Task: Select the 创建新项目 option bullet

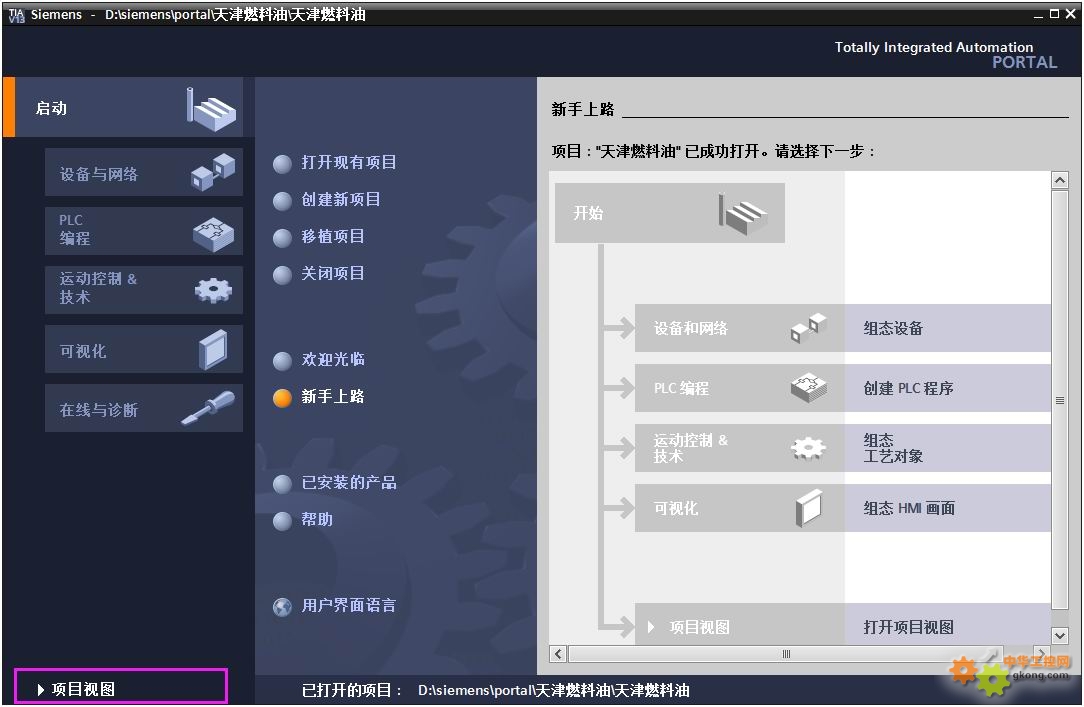Action: tap(282, 201)
